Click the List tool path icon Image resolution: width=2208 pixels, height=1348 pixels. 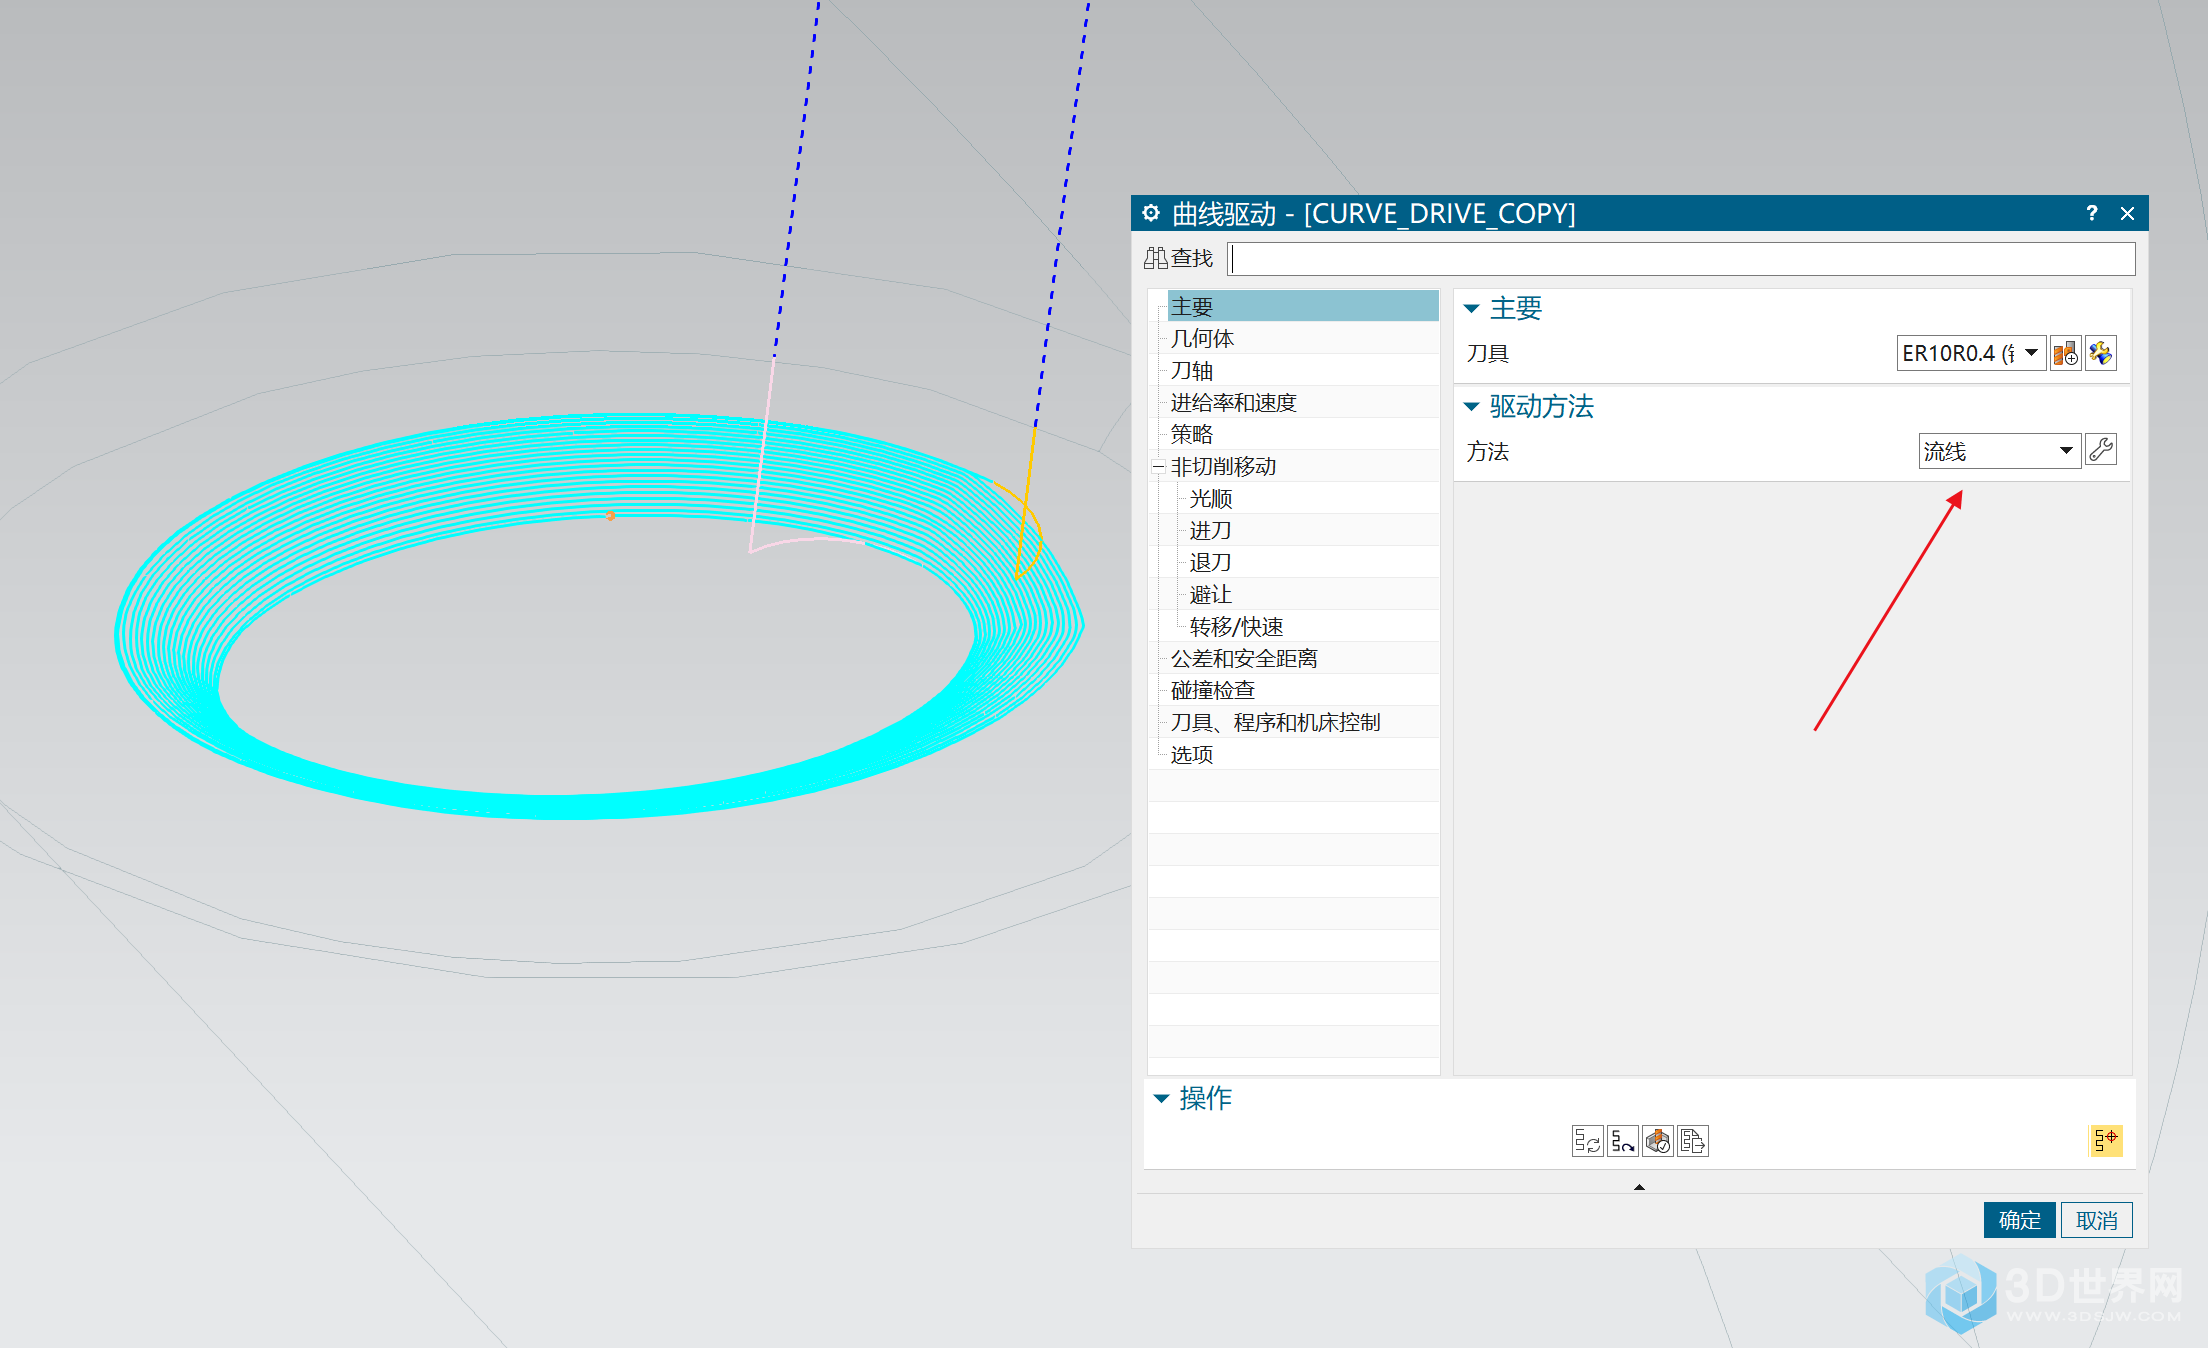1692,1140
